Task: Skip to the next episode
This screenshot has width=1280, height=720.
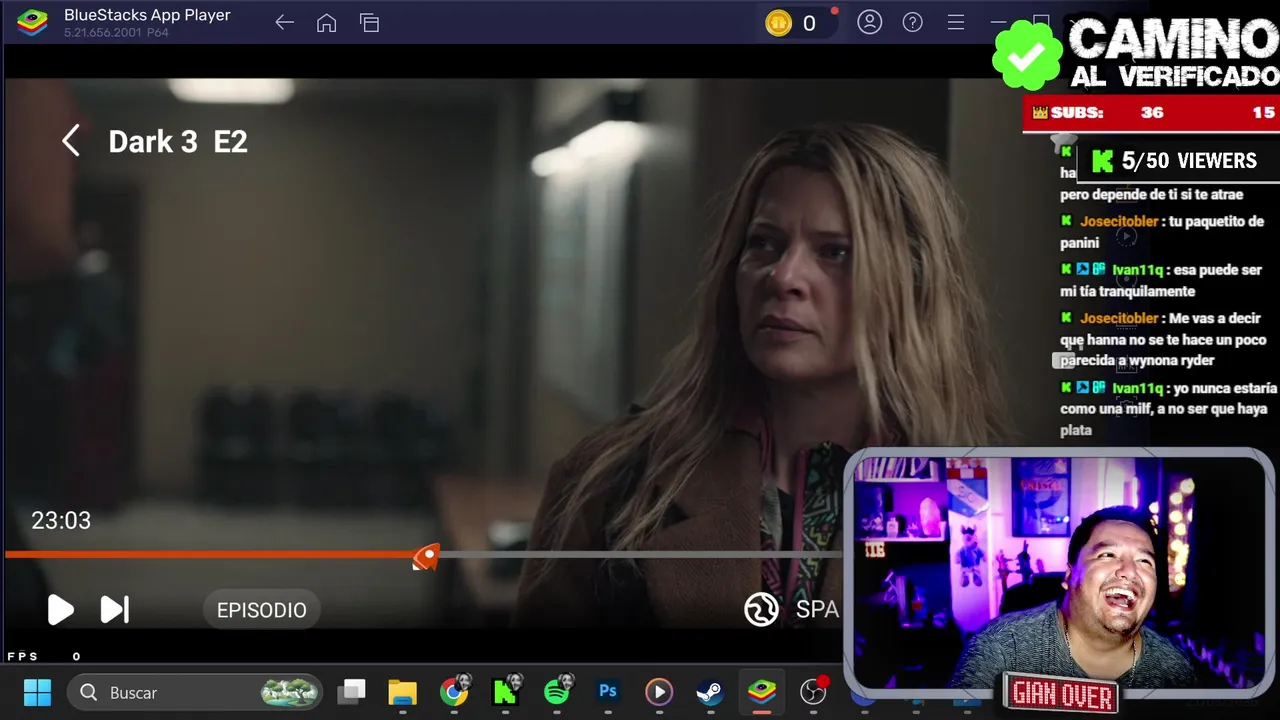Action: [115, 610]
